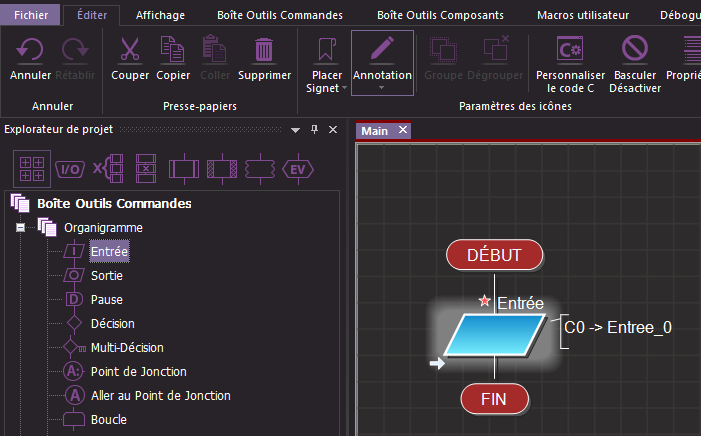Click the Couper scissors icon
The height and width of the screenshot is (436, 701).
pos(130,50)
